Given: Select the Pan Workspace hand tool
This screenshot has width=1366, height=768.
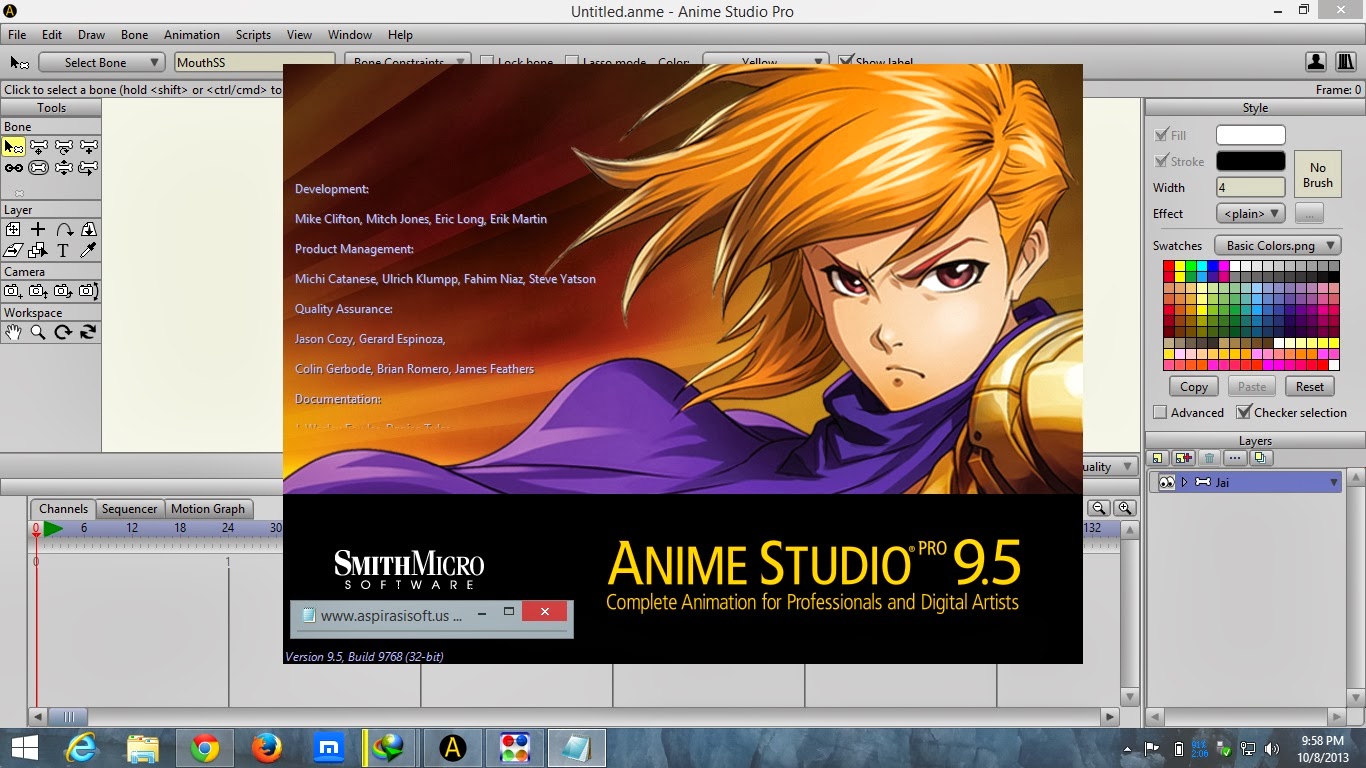Looking at the screenshot, I should click(14, 333).
